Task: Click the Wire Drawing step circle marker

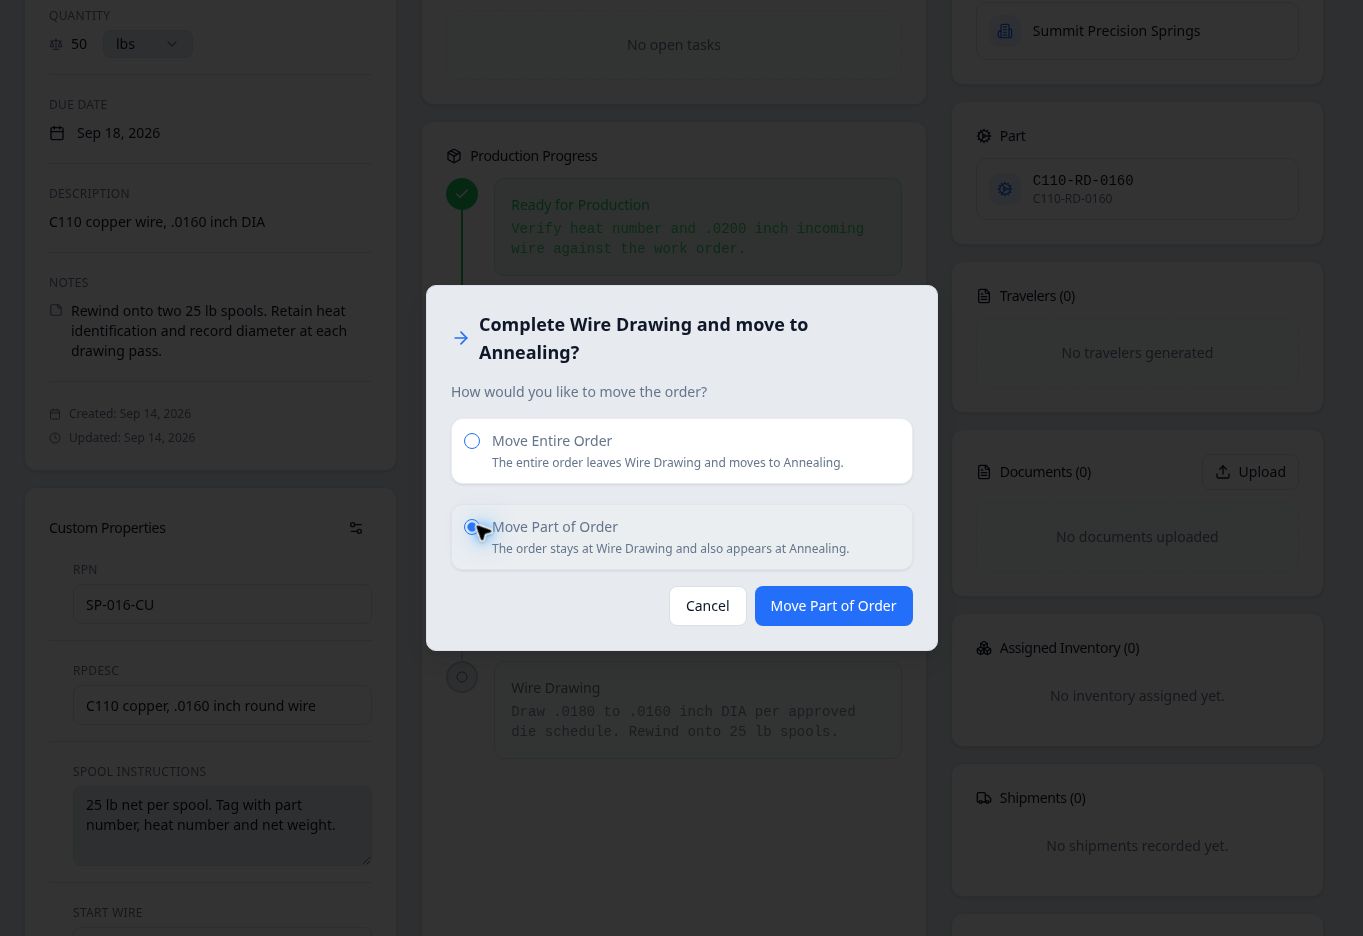Action: click(x=462, y=677)
